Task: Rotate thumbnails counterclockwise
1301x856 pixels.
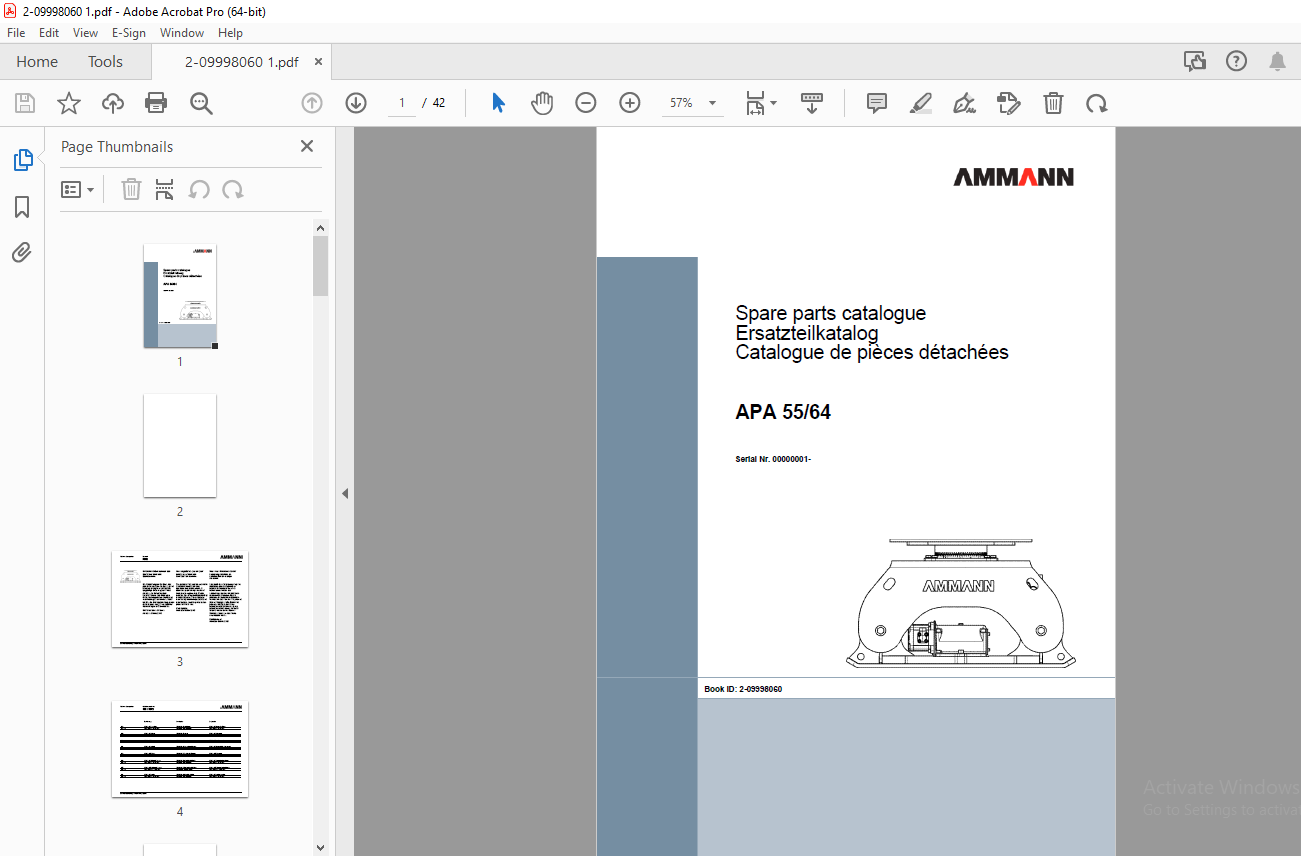Action: (x=199, y=190)
